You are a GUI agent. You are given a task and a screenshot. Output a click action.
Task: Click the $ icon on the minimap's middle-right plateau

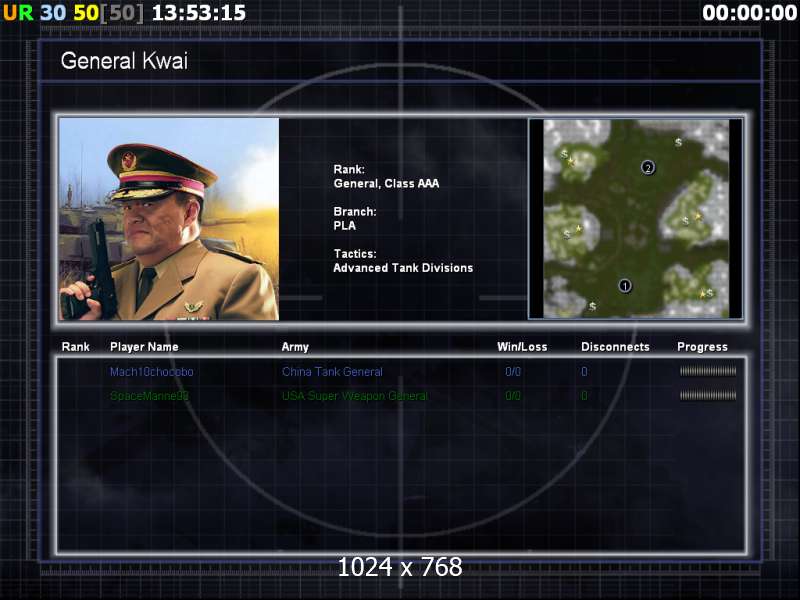pos(686,221)
